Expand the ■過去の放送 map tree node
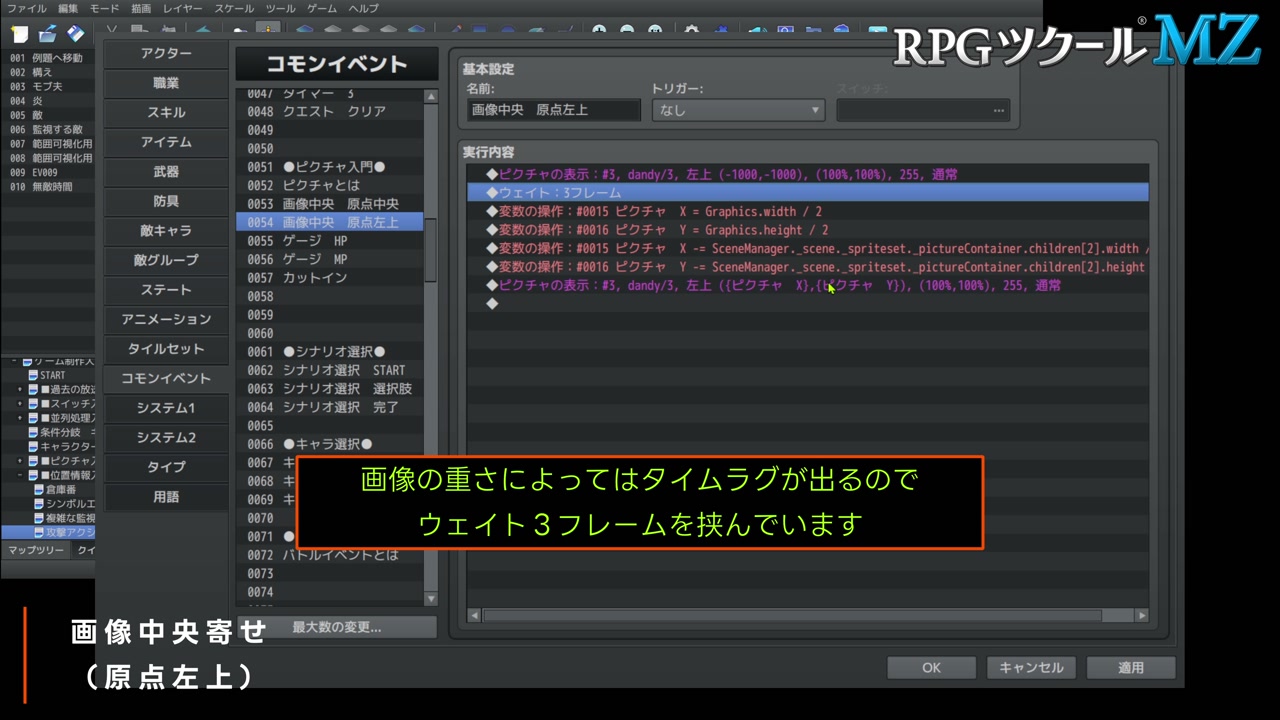The image size is (1280, 720). click(20, 389)
